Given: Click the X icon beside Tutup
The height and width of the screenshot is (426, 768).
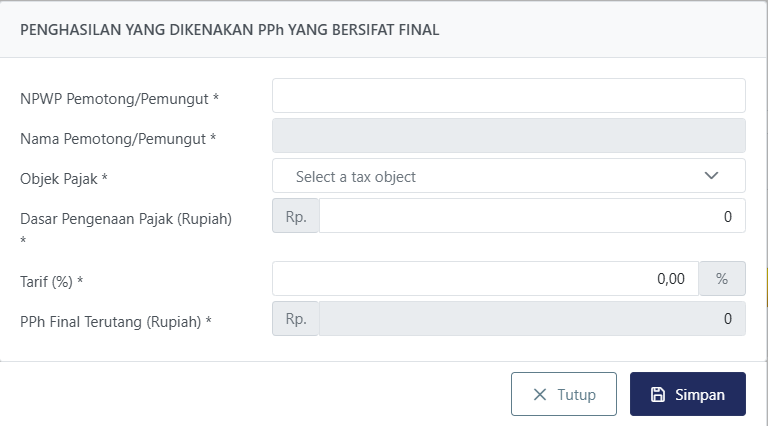Looking at the screenshot, I should (x=540, y=394).
